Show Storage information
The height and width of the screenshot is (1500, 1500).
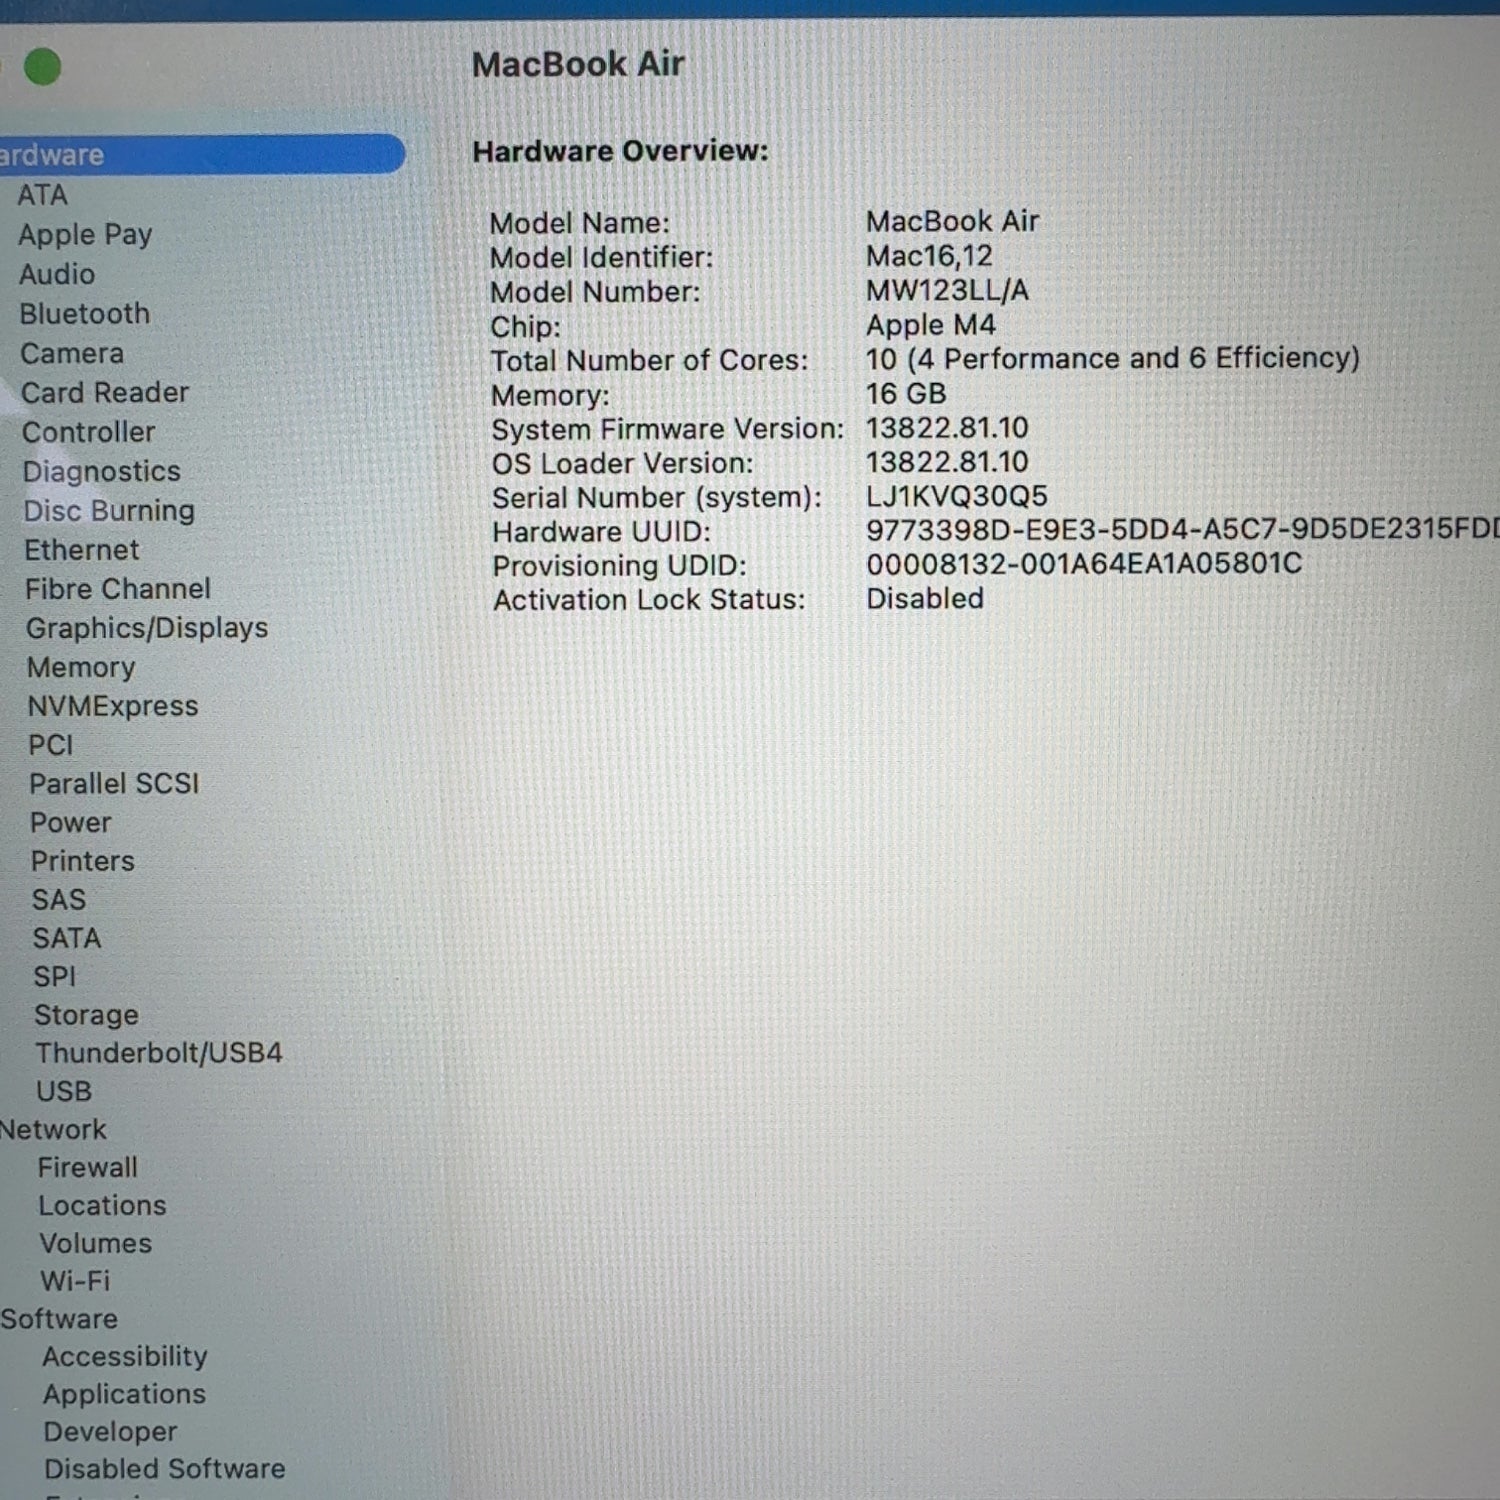(x=86, y=1016)
